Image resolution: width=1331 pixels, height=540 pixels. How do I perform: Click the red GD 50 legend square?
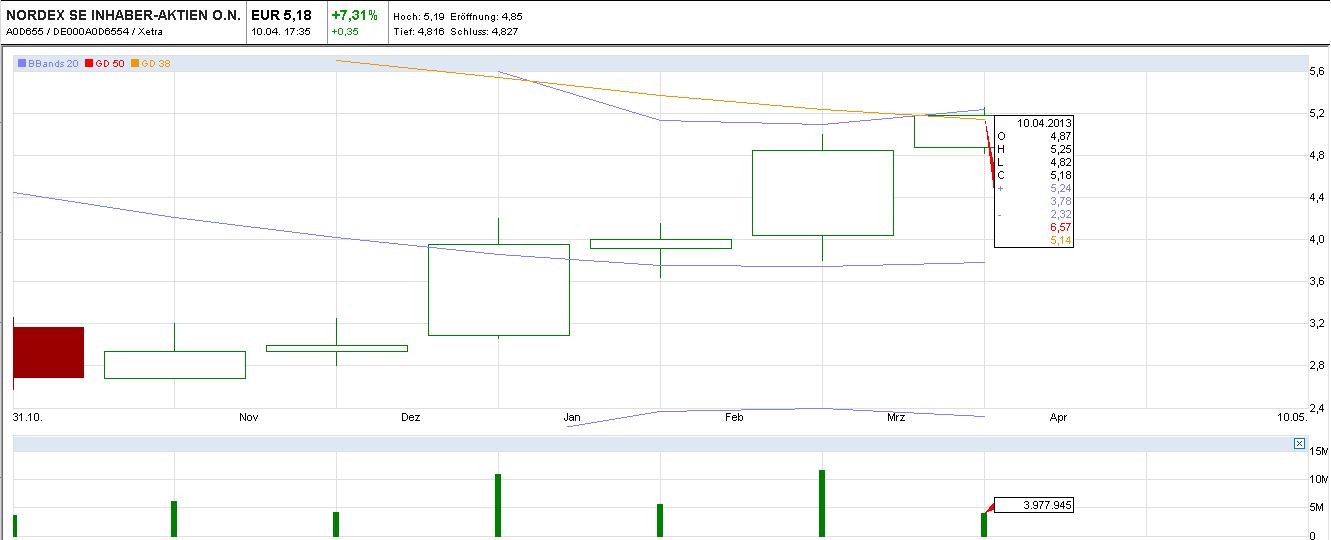coord(88,64)
